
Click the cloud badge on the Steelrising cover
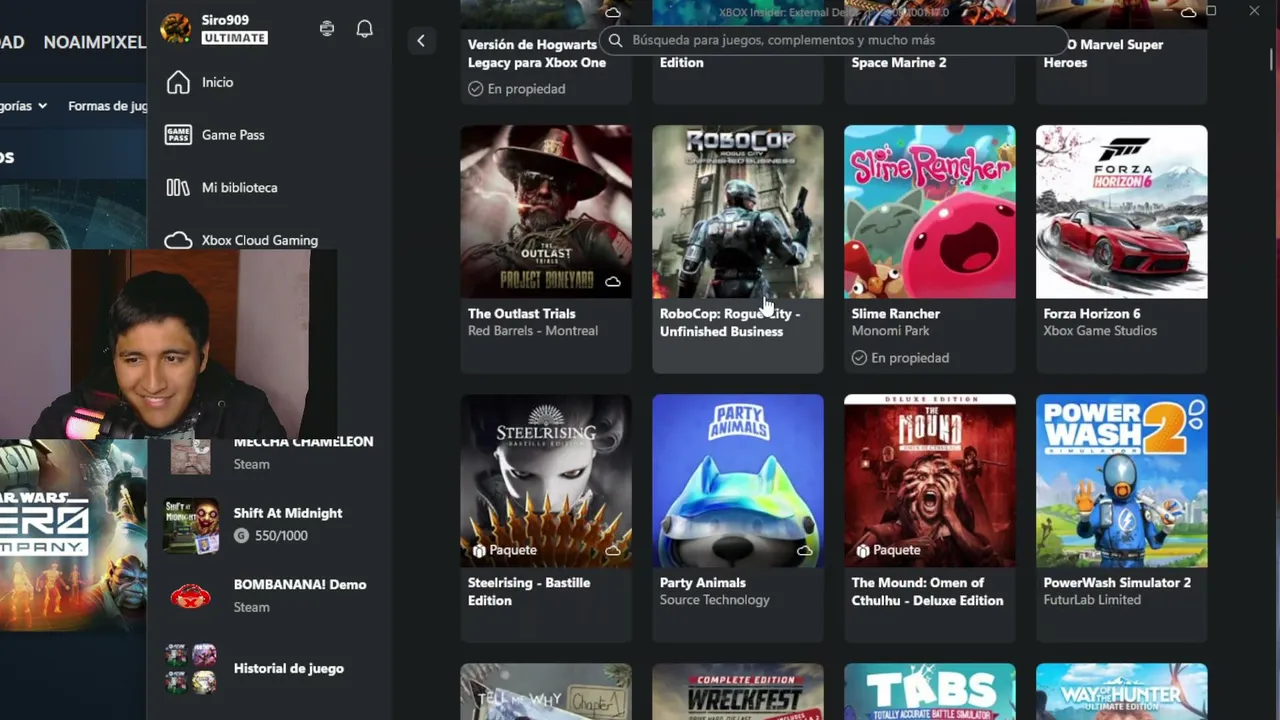click(x=612, y=550)
